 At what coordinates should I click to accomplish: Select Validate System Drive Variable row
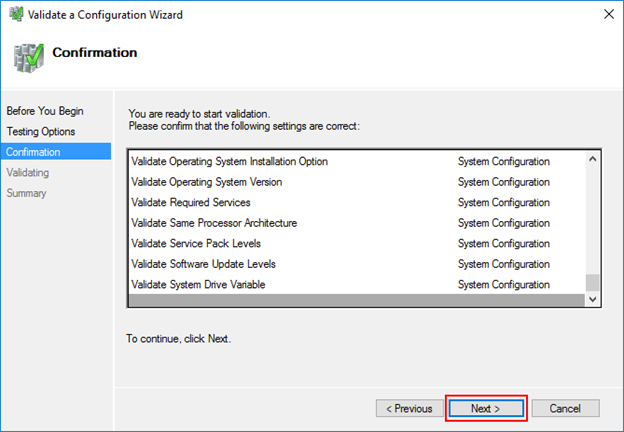(x=357, y=284)
